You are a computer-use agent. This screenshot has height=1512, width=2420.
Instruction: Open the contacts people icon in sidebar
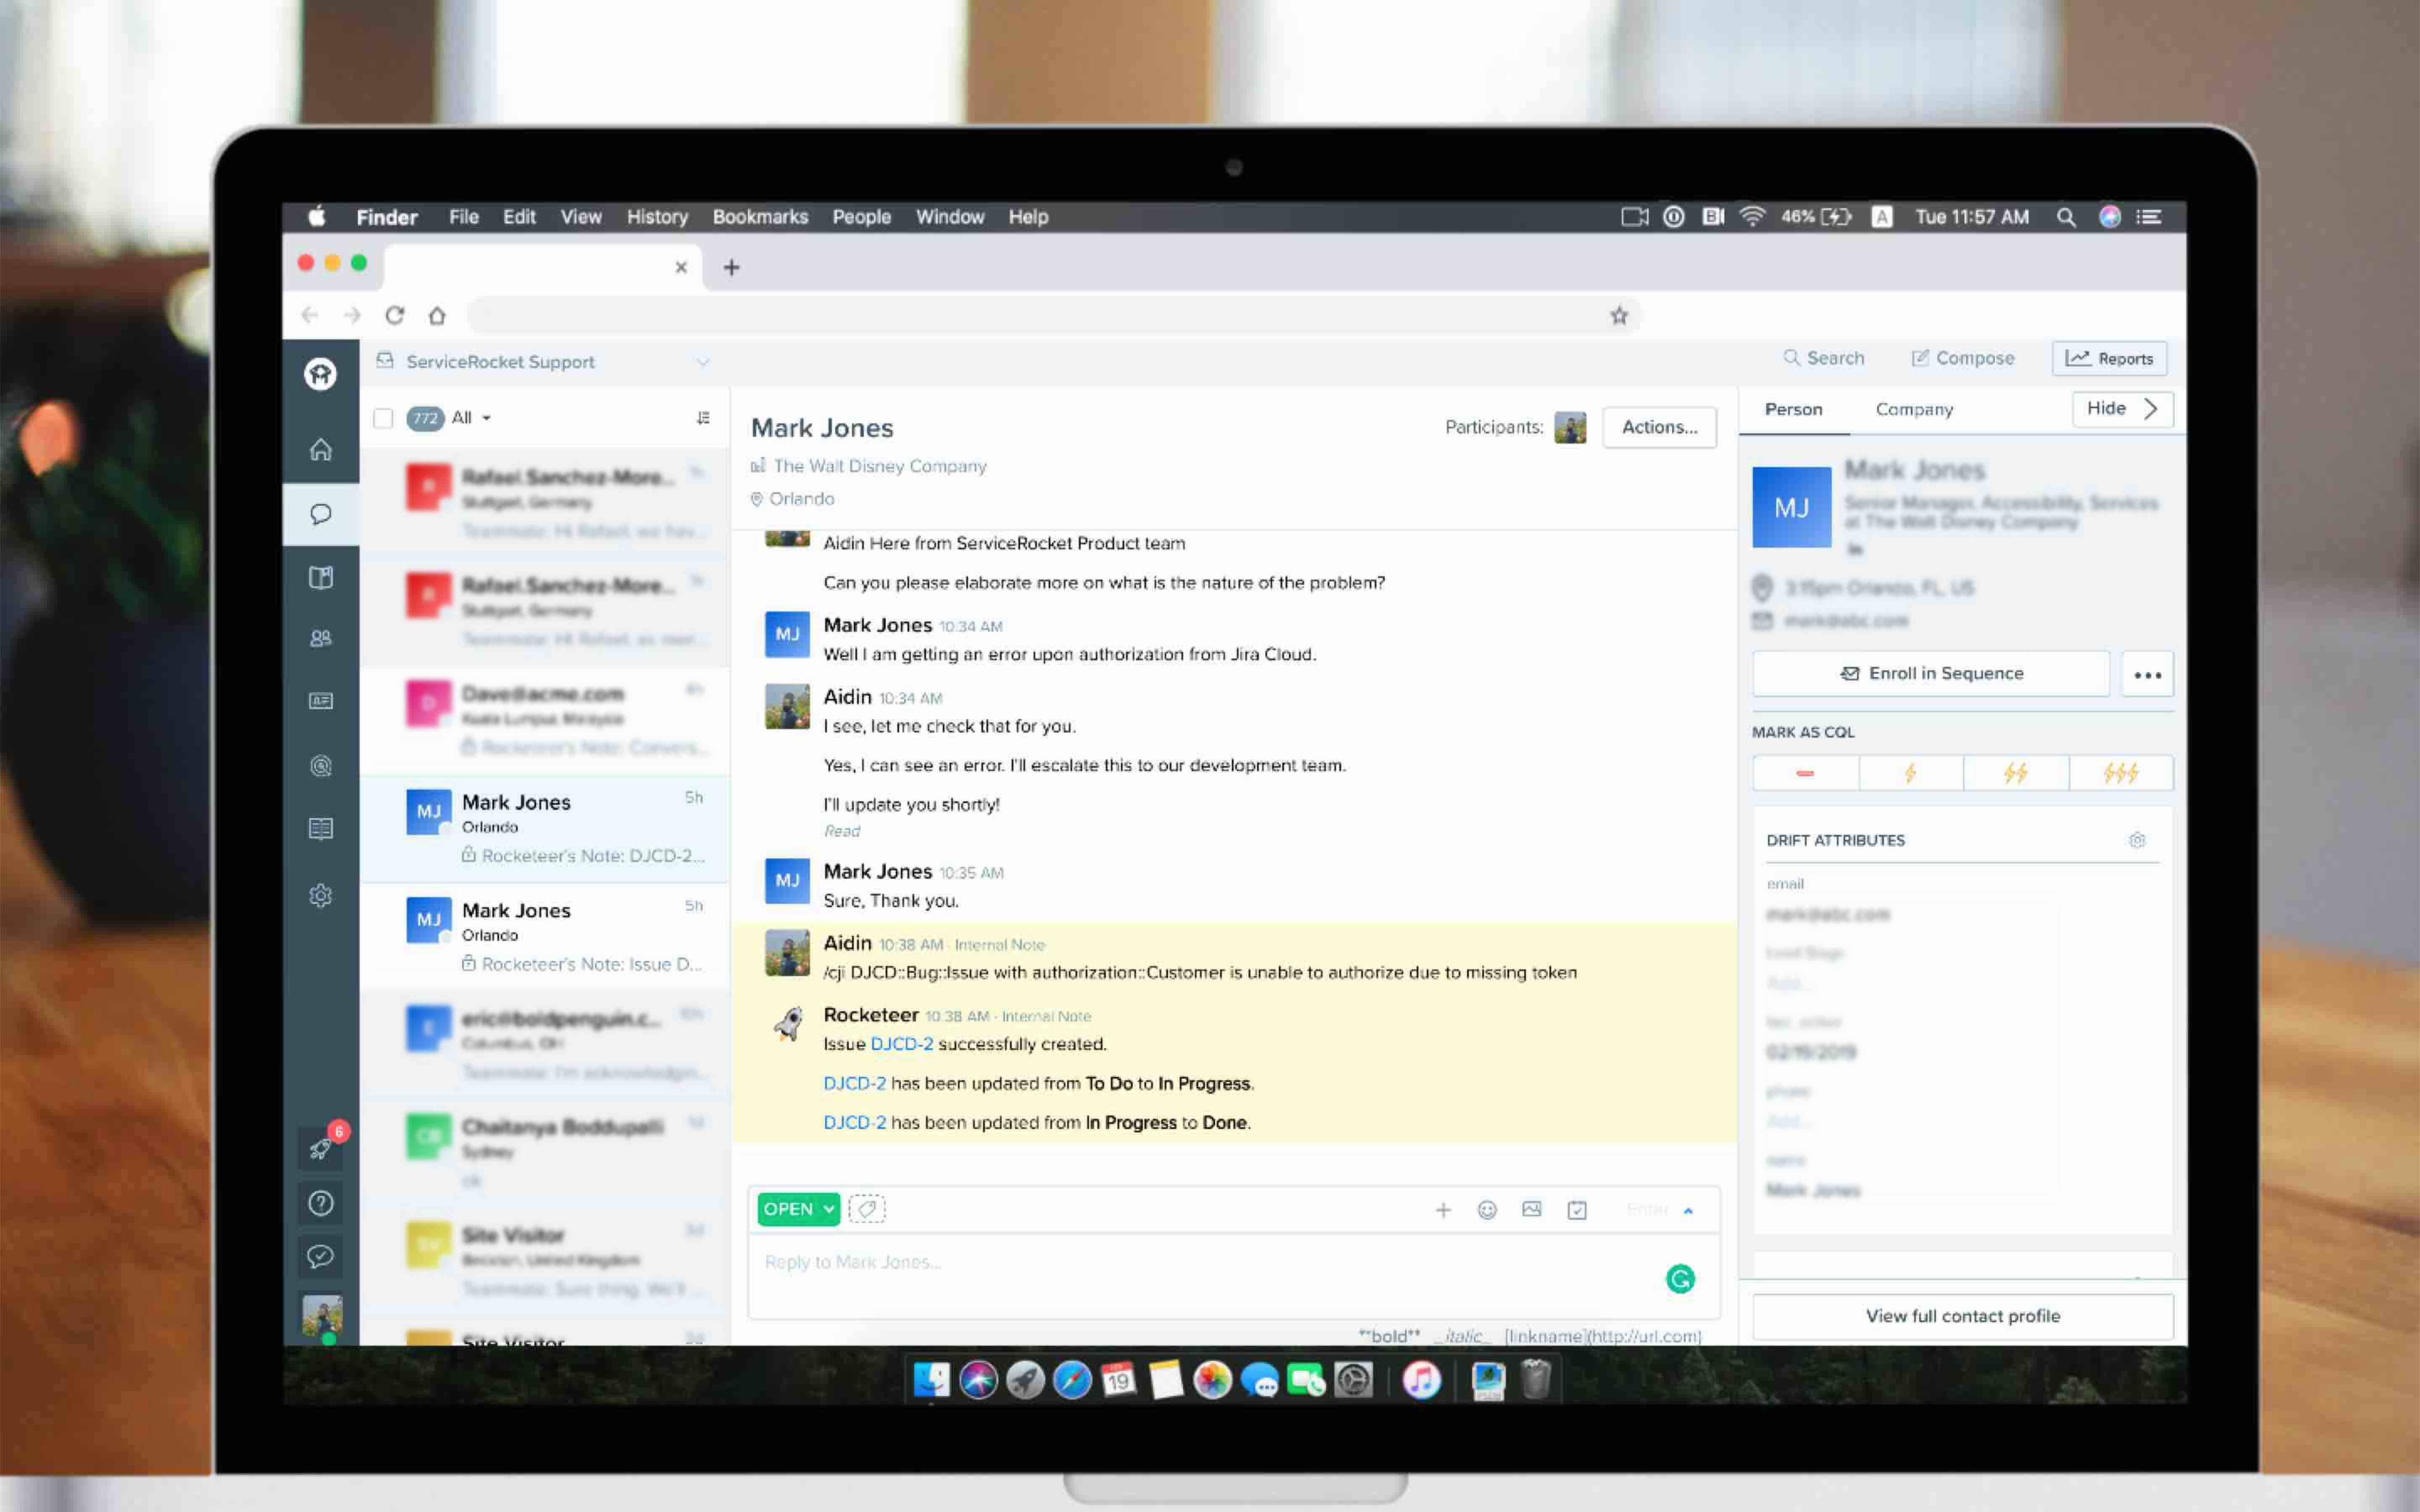click(320, 638)
